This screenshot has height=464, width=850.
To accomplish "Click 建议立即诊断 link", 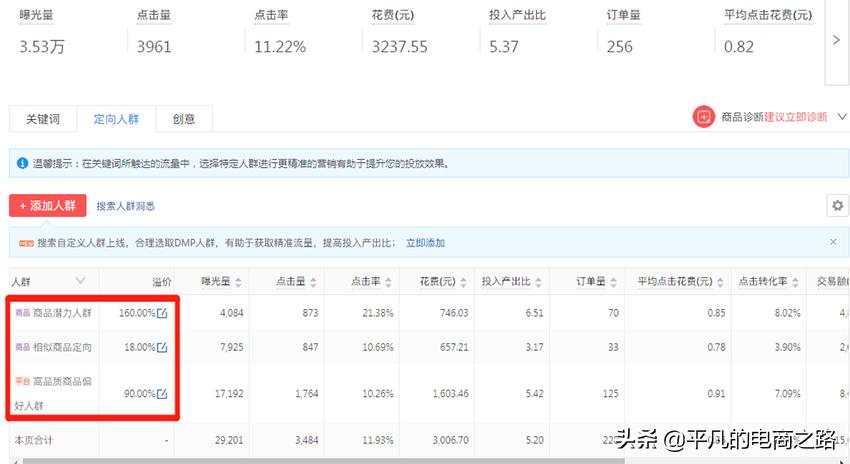I will pos(796,117).
